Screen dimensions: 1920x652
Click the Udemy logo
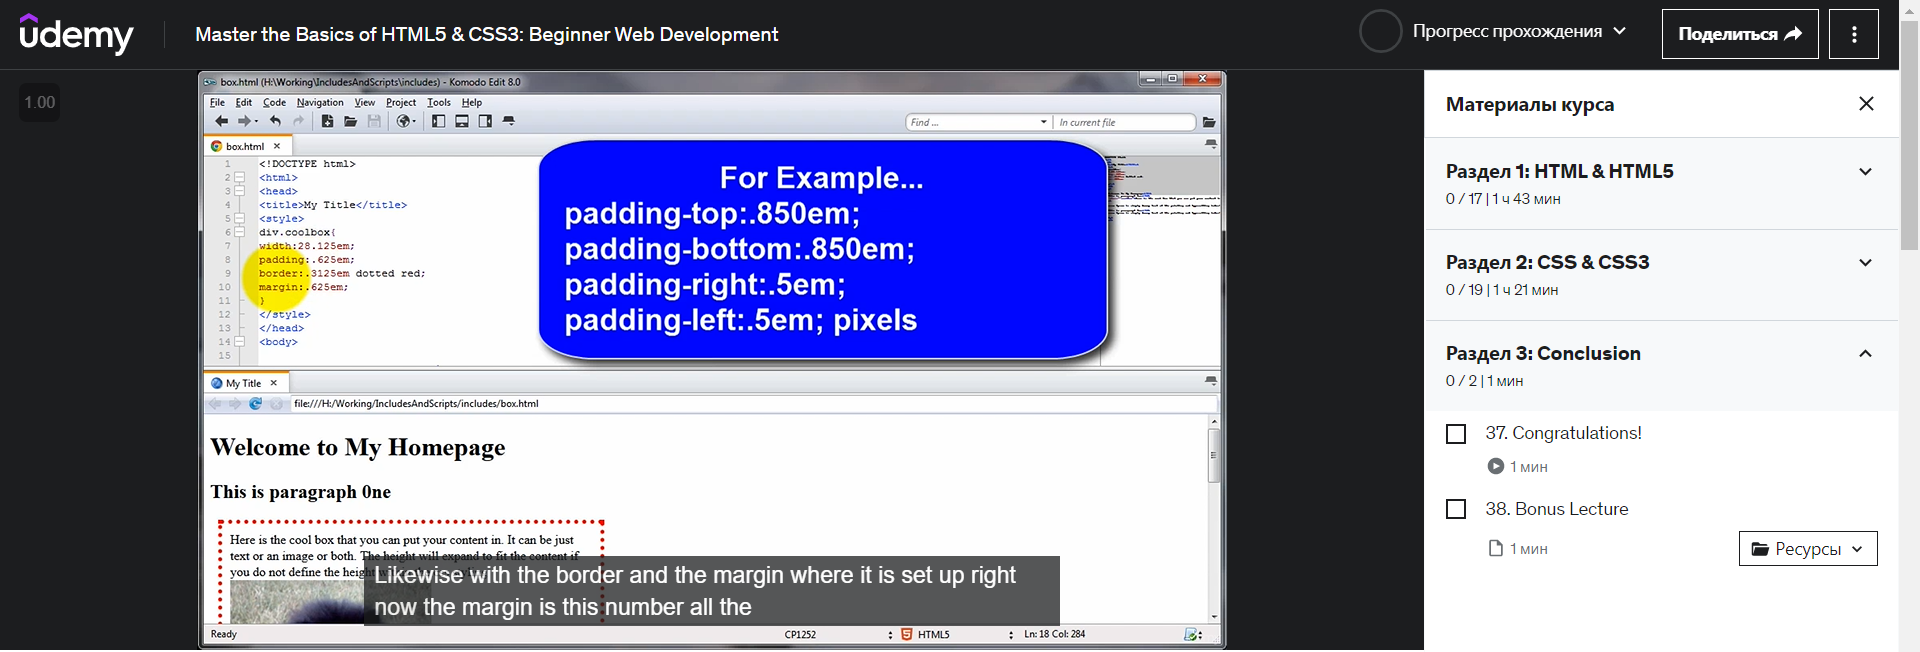click(x=76, y=34)
